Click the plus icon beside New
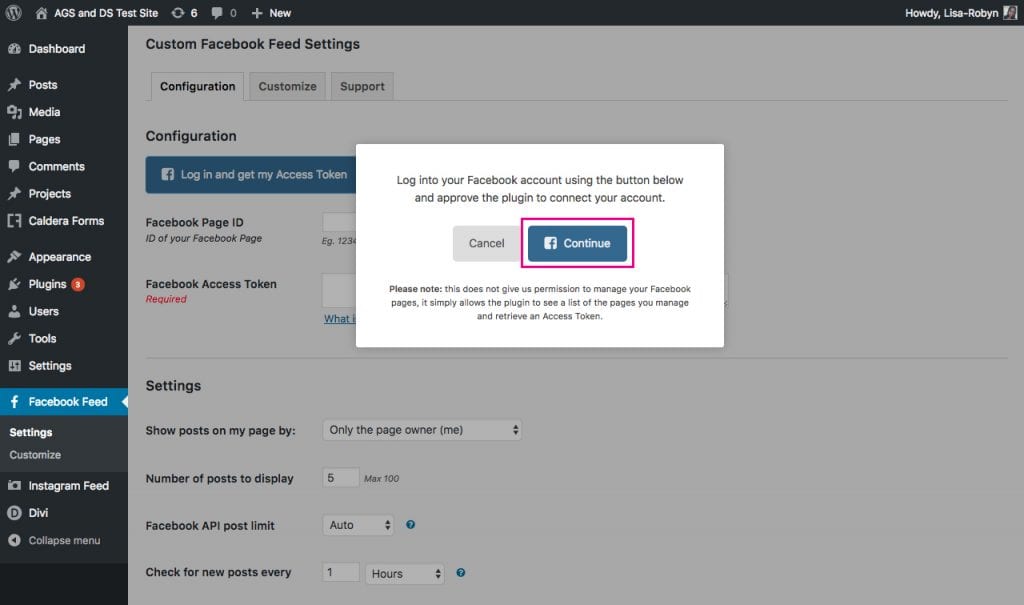 (x=257, y=13)
